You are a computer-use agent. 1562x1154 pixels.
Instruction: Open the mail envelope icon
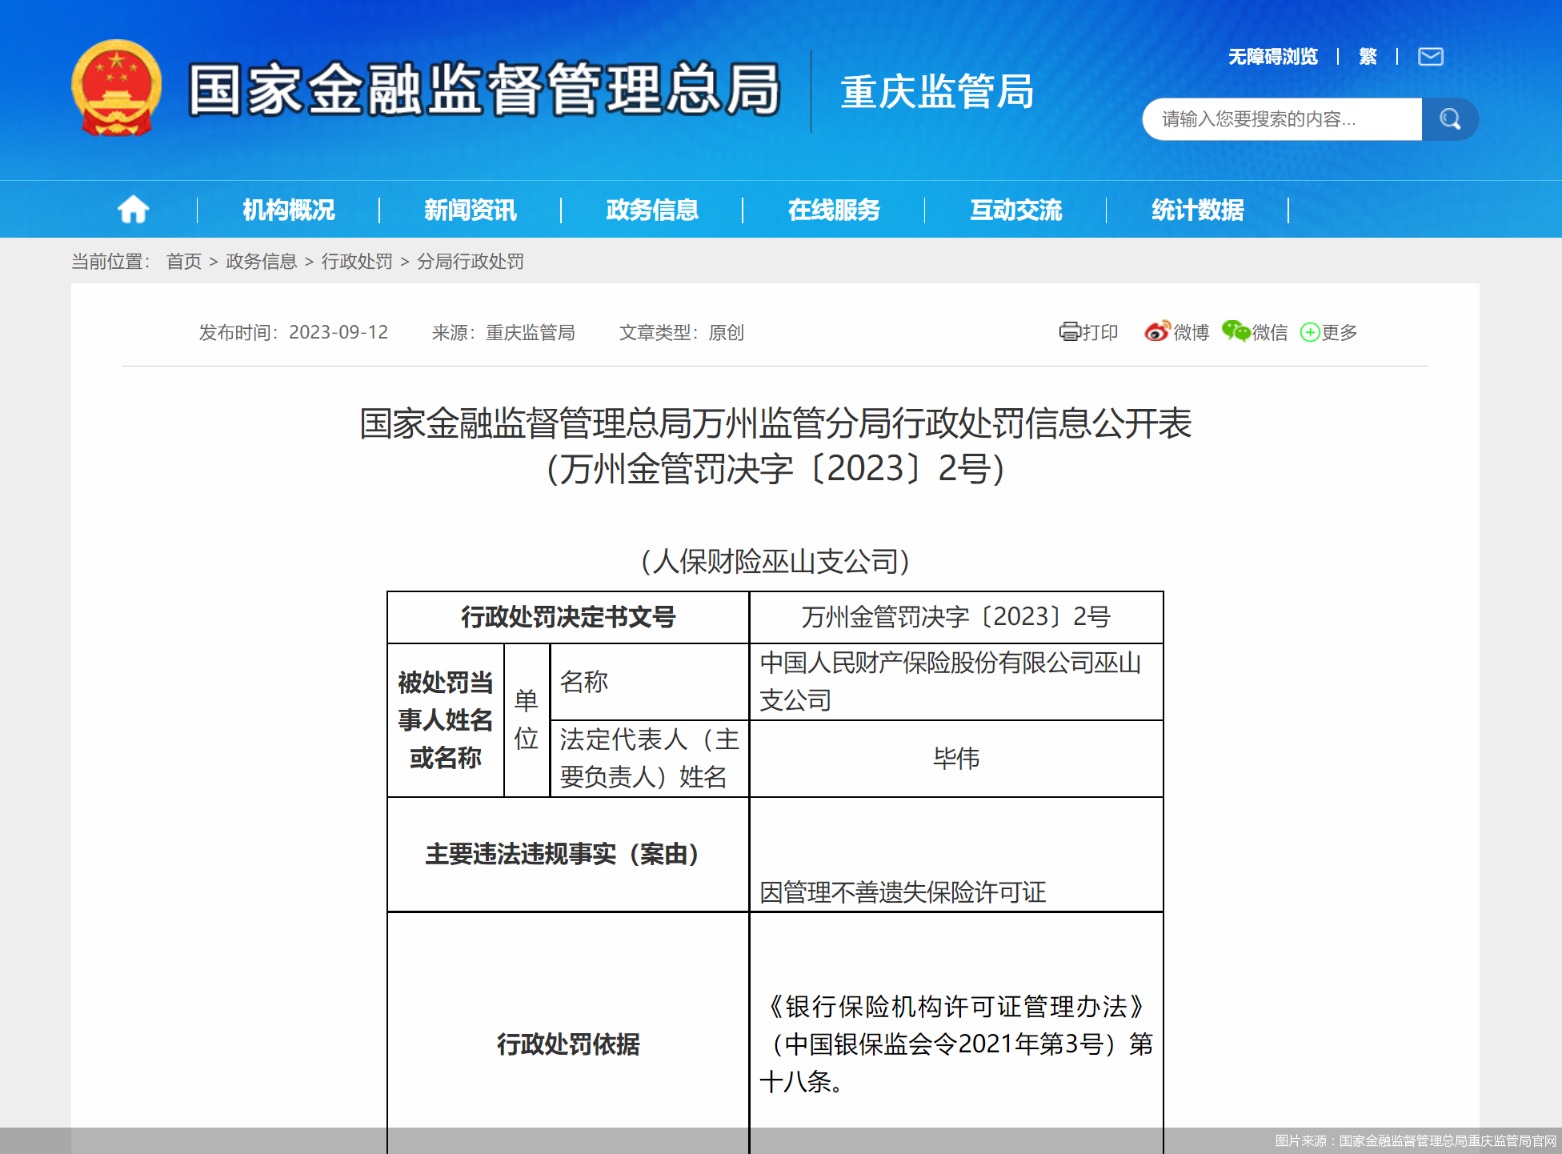1431,57
